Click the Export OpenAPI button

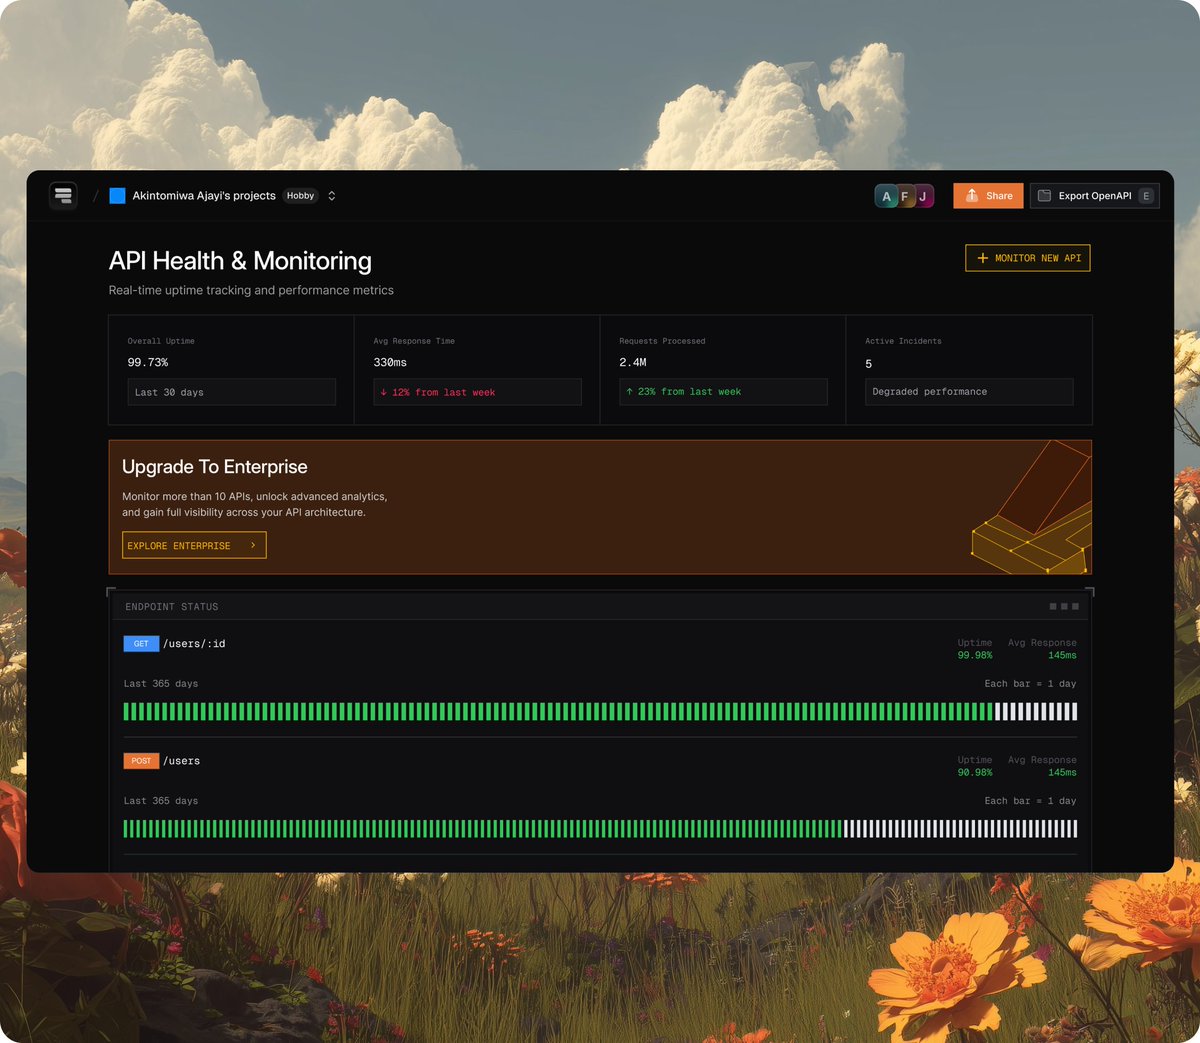click(1094, 195)
